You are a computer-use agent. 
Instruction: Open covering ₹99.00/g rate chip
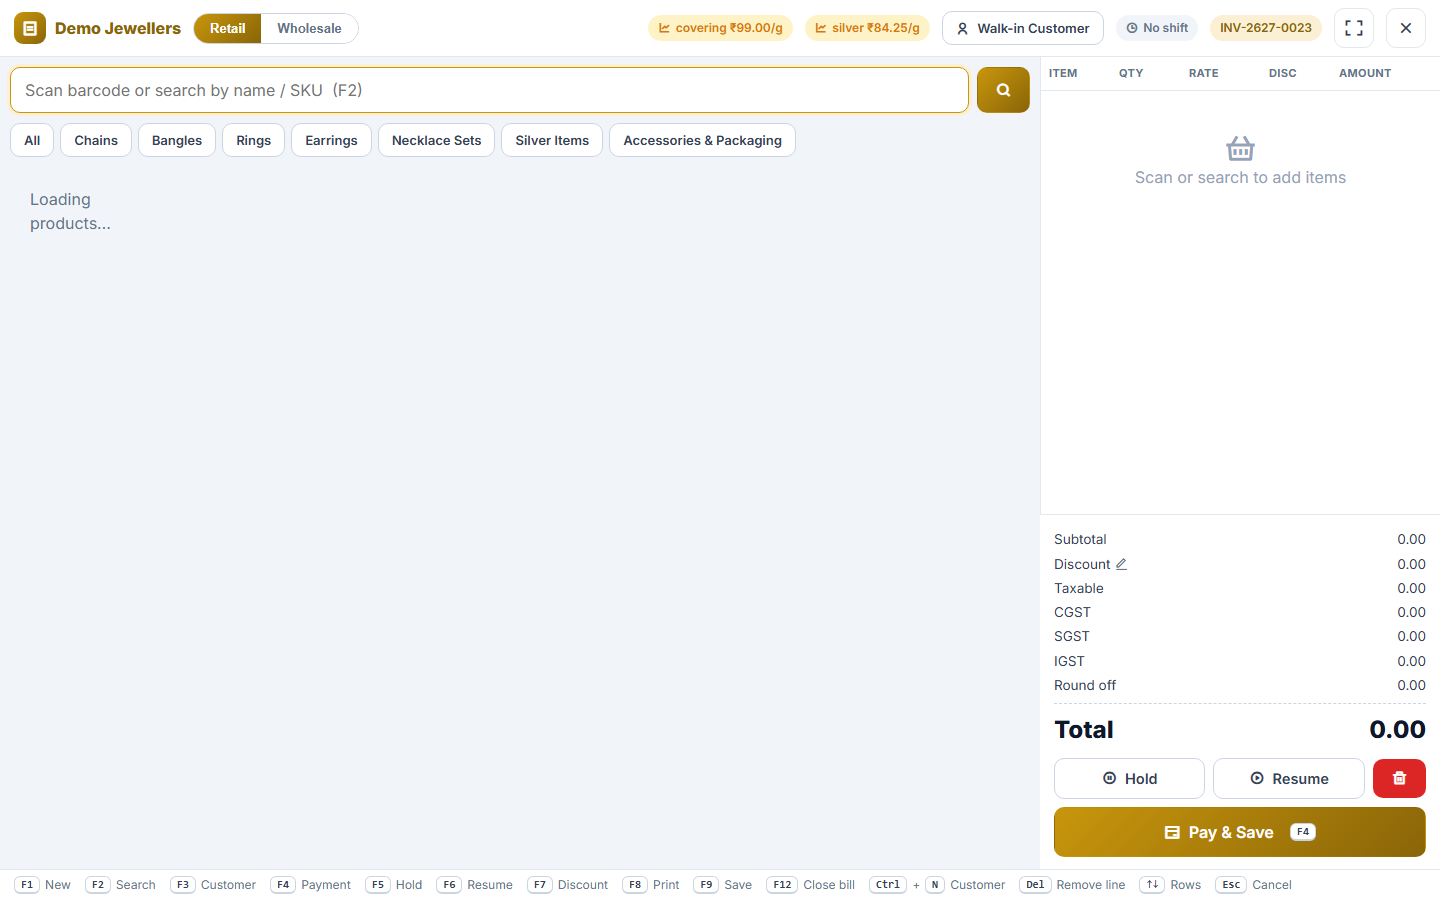pyautogui.click(x=720, y=28)
